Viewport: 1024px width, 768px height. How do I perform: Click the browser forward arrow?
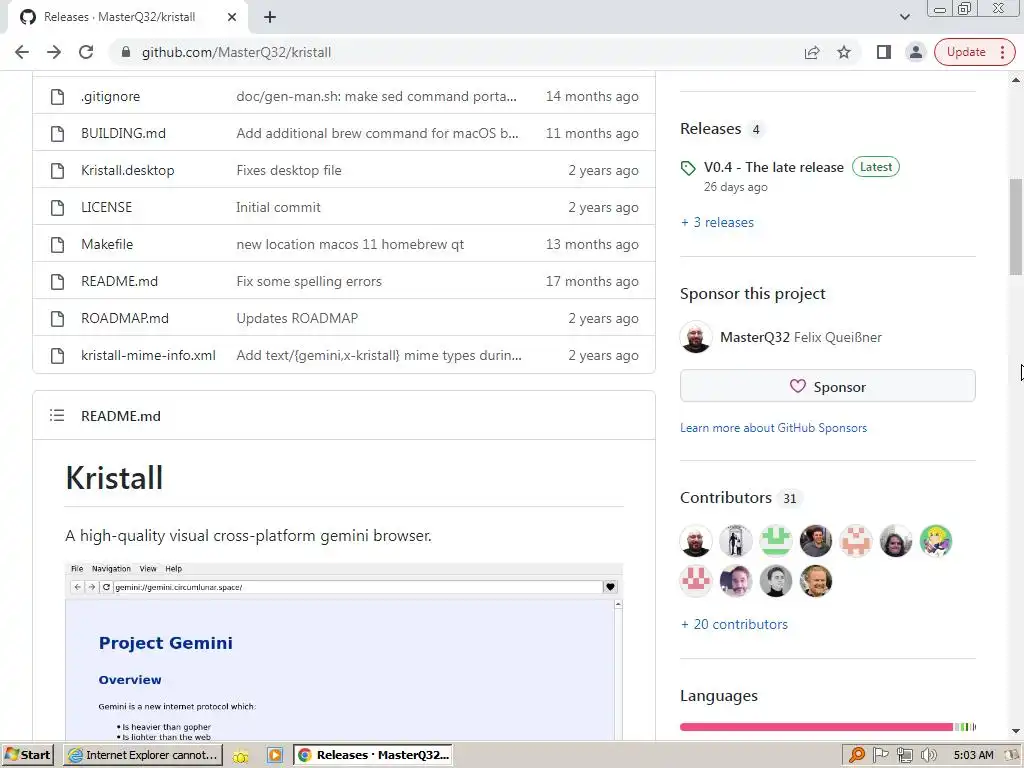tap(54, 52)
